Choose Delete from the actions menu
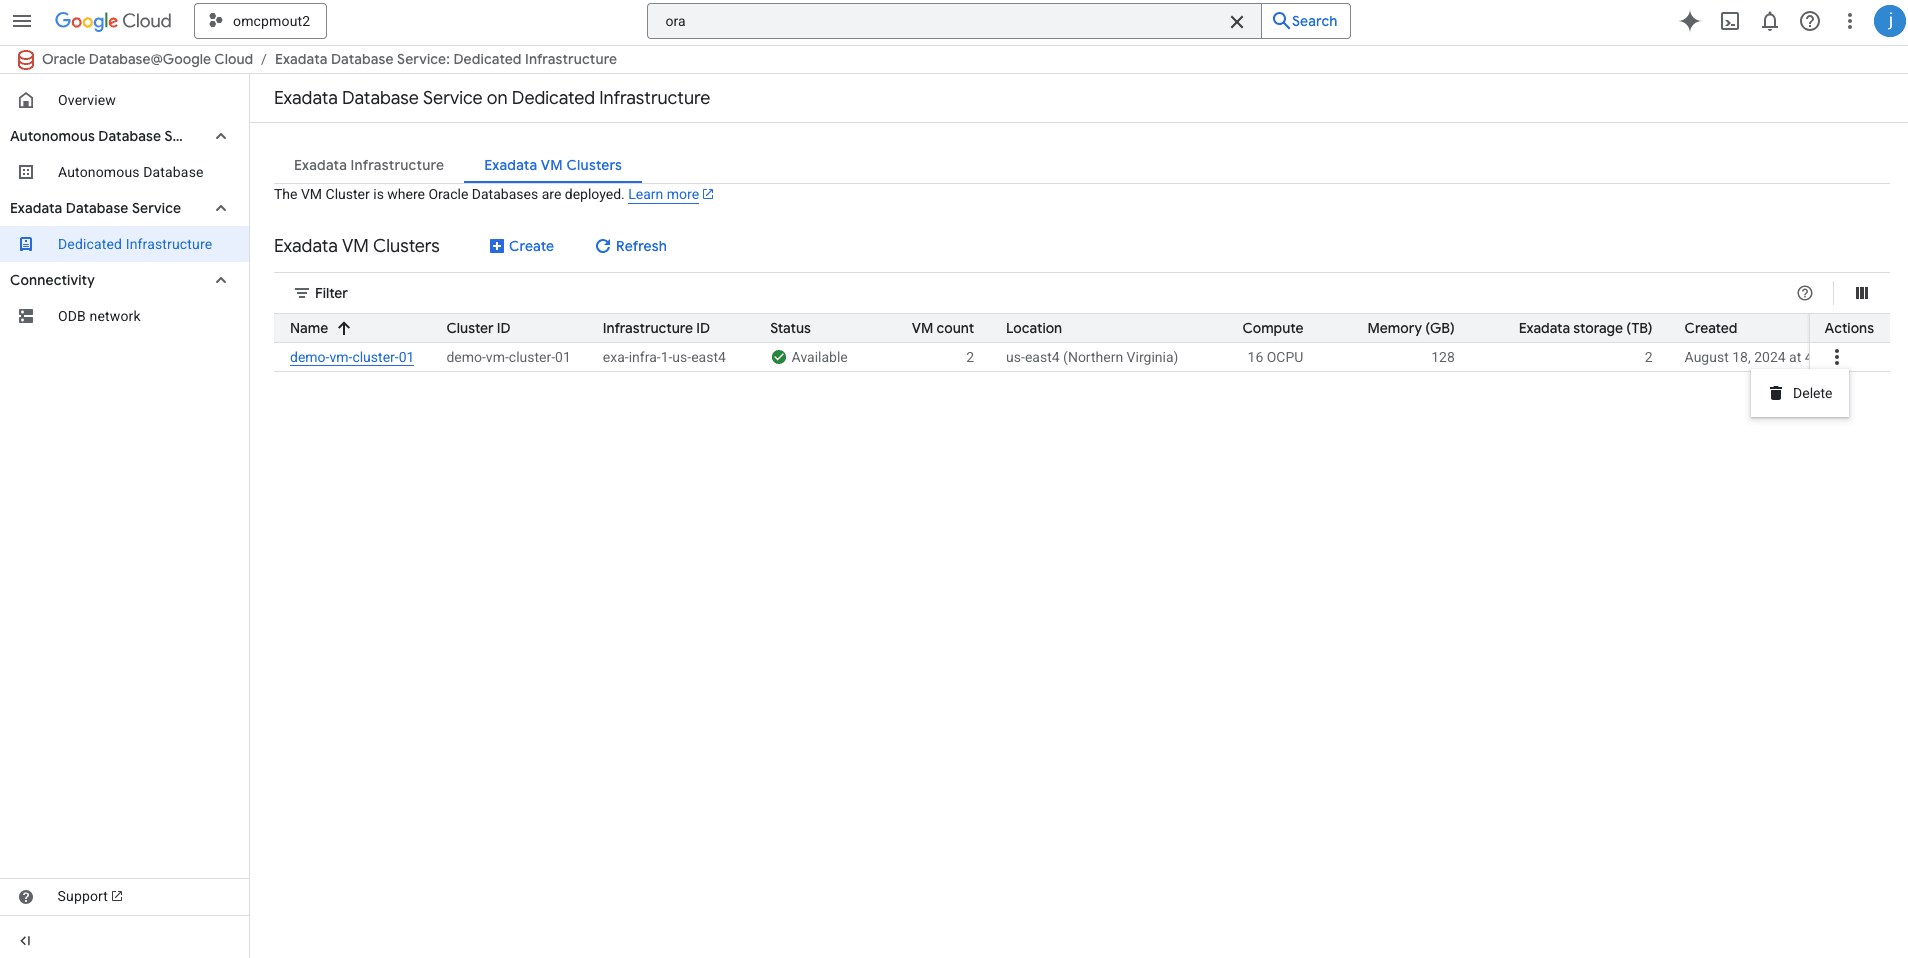Viewport: 1908px width, 958px height. click(1800, 394)
